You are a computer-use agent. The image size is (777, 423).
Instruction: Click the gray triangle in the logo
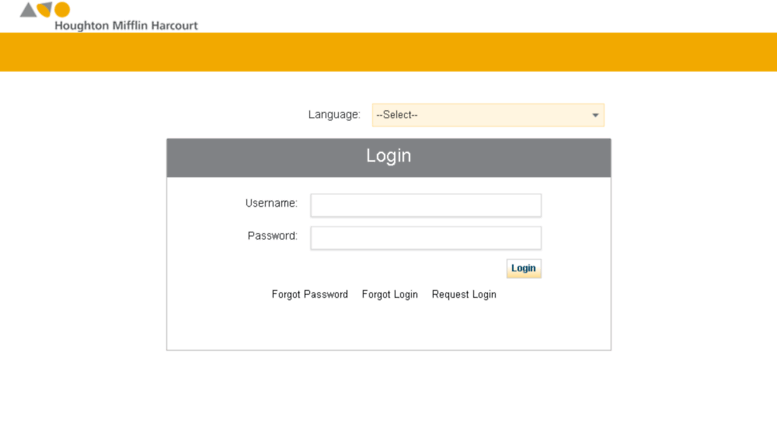[x=28, y=10]
